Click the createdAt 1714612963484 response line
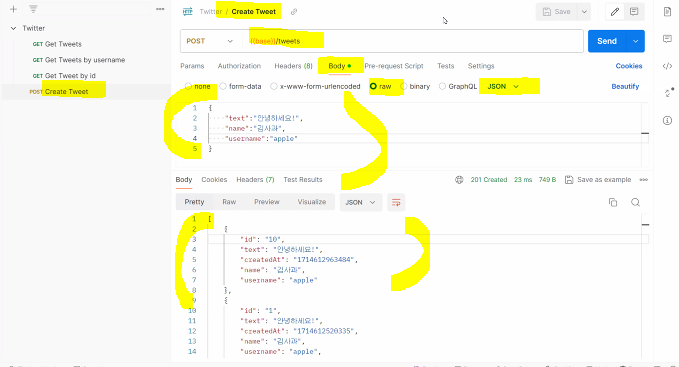This screenshot has width=679, height=367. 299,260
